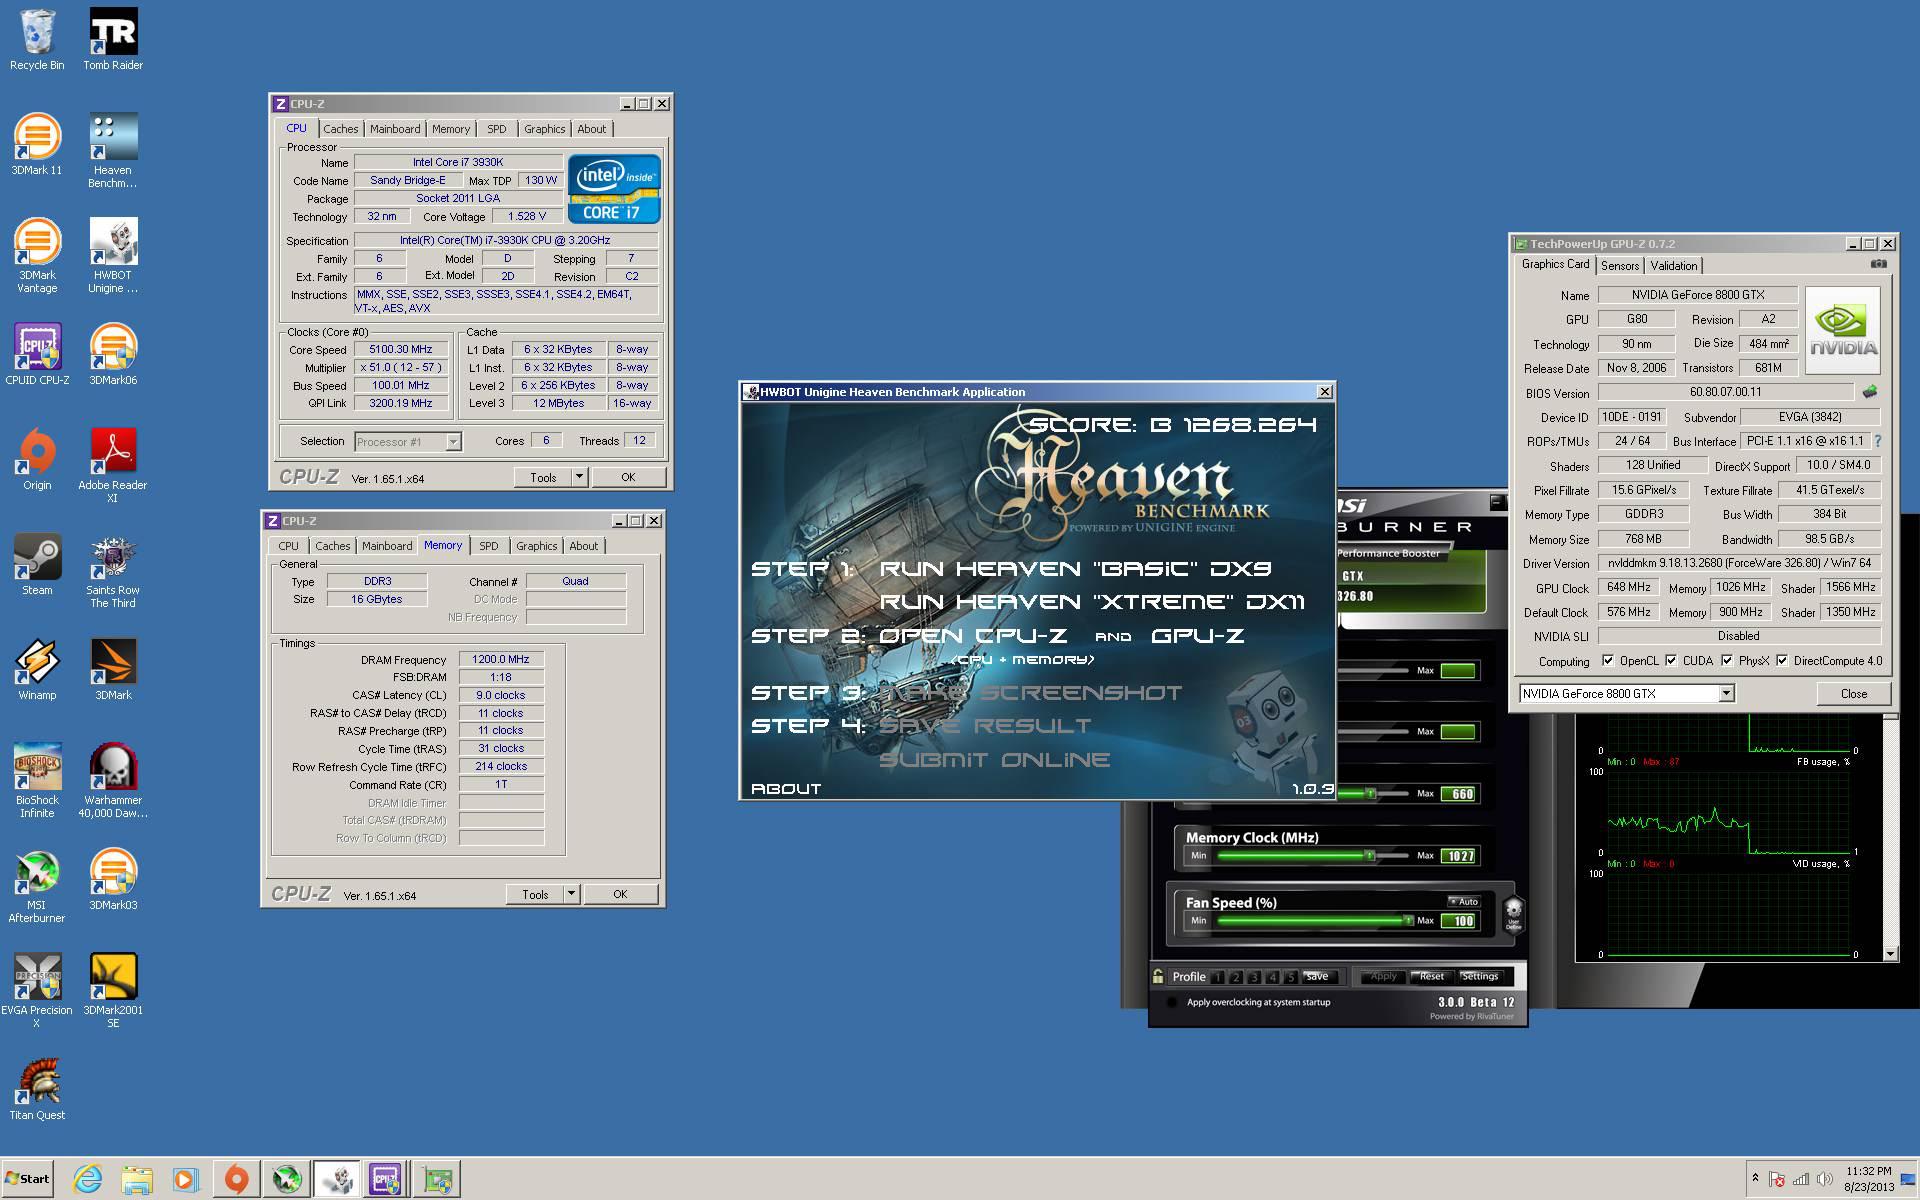Open Titan Quest desktop shortcut

(37, 1090)
